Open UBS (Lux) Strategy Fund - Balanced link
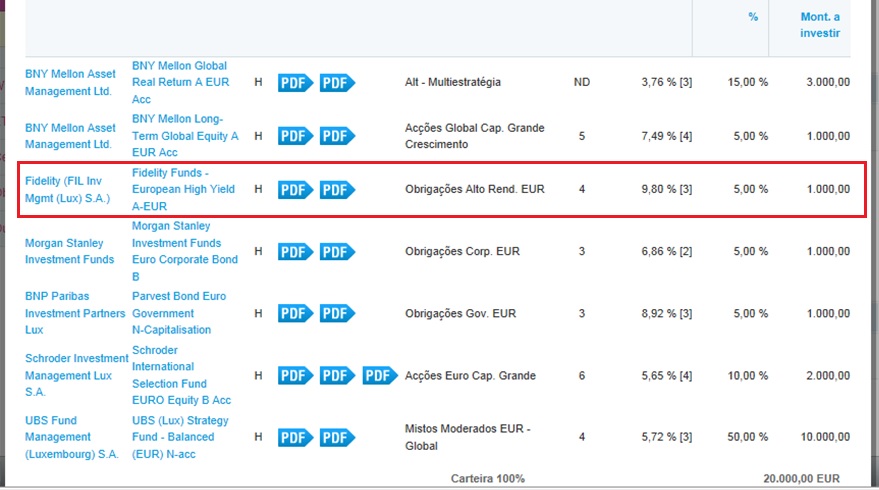 coord(180,437)
